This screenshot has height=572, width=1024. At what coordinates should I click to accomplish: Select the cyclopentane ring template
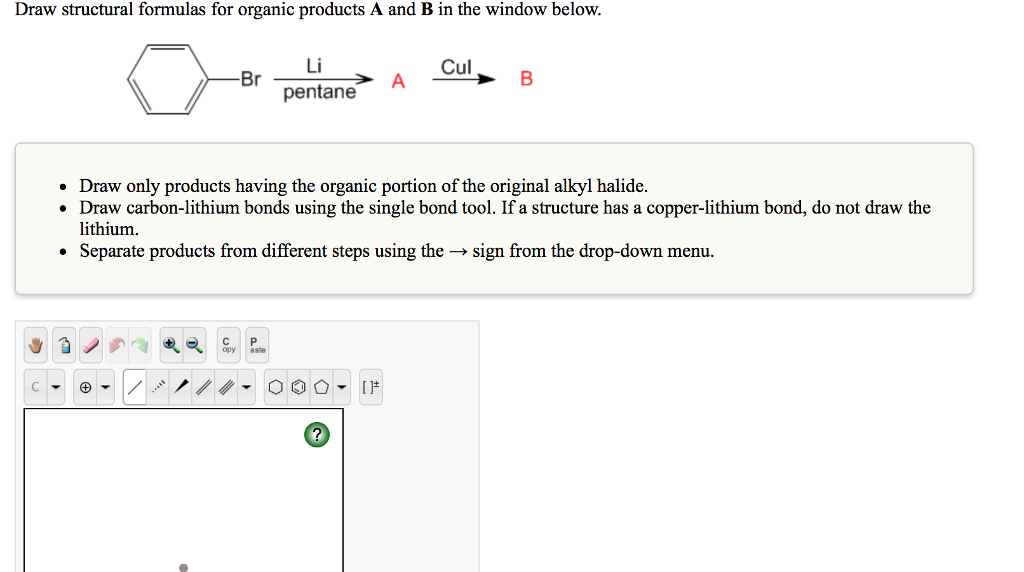[x=321, y=387]
